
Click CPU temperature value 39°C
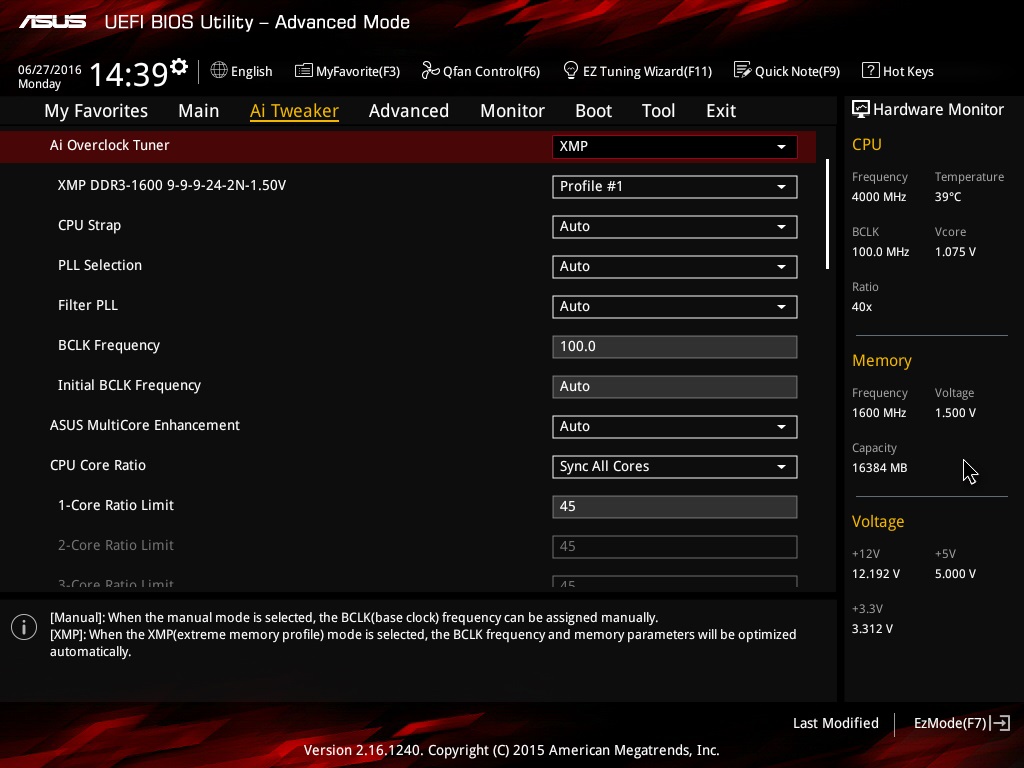click(948, 197)
